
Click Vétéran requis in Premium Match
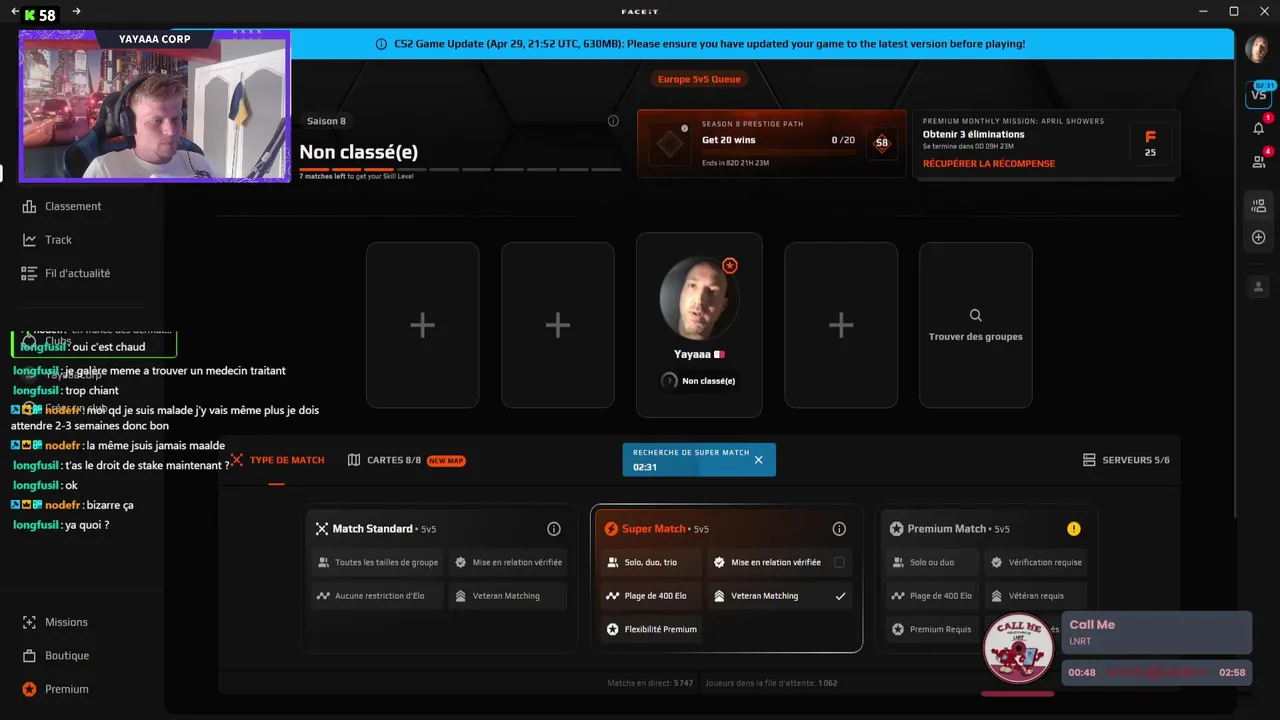pos(1034,596)
